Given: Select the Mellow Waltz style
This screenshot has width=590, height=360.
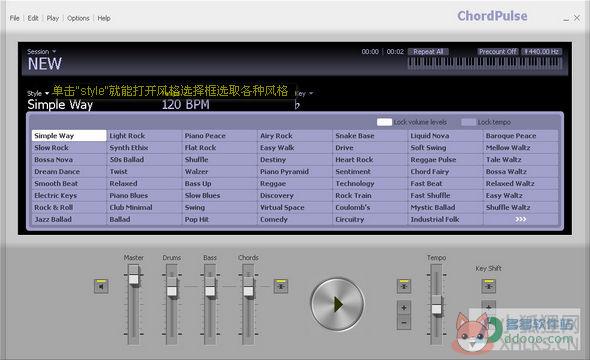Looking at the screenshot, I should tap(520, 148).
